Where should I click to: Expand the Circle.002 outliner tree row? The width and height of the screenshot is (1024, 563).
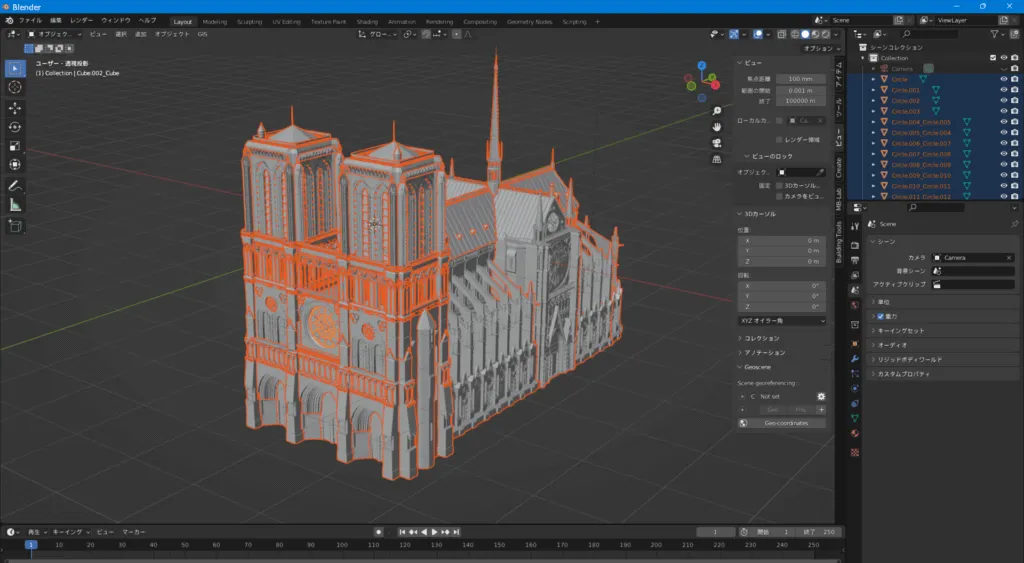873,101
